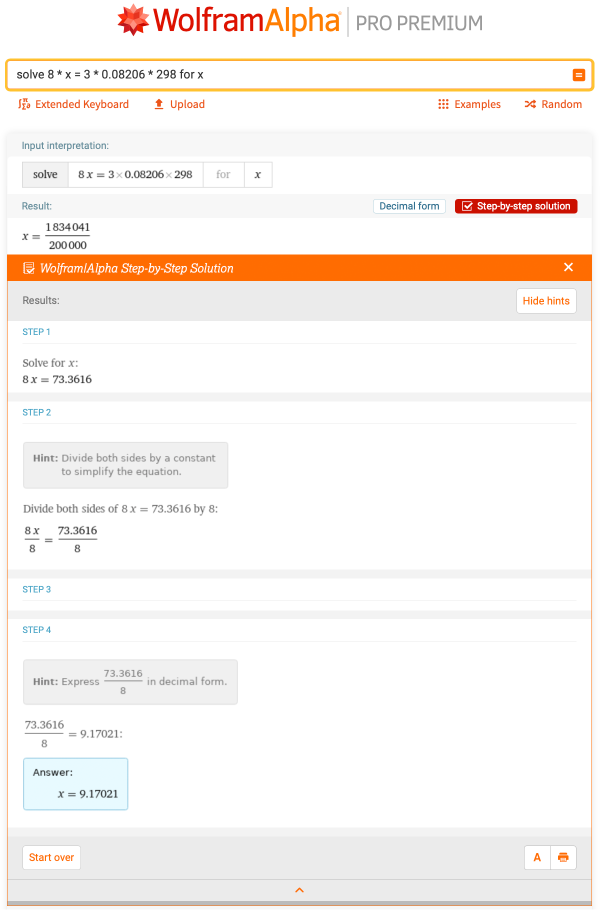Viewport: 602px width, 915px height.
Task: Click the 'solve' cell in input interpretation
Action: (x=46, y=174)
